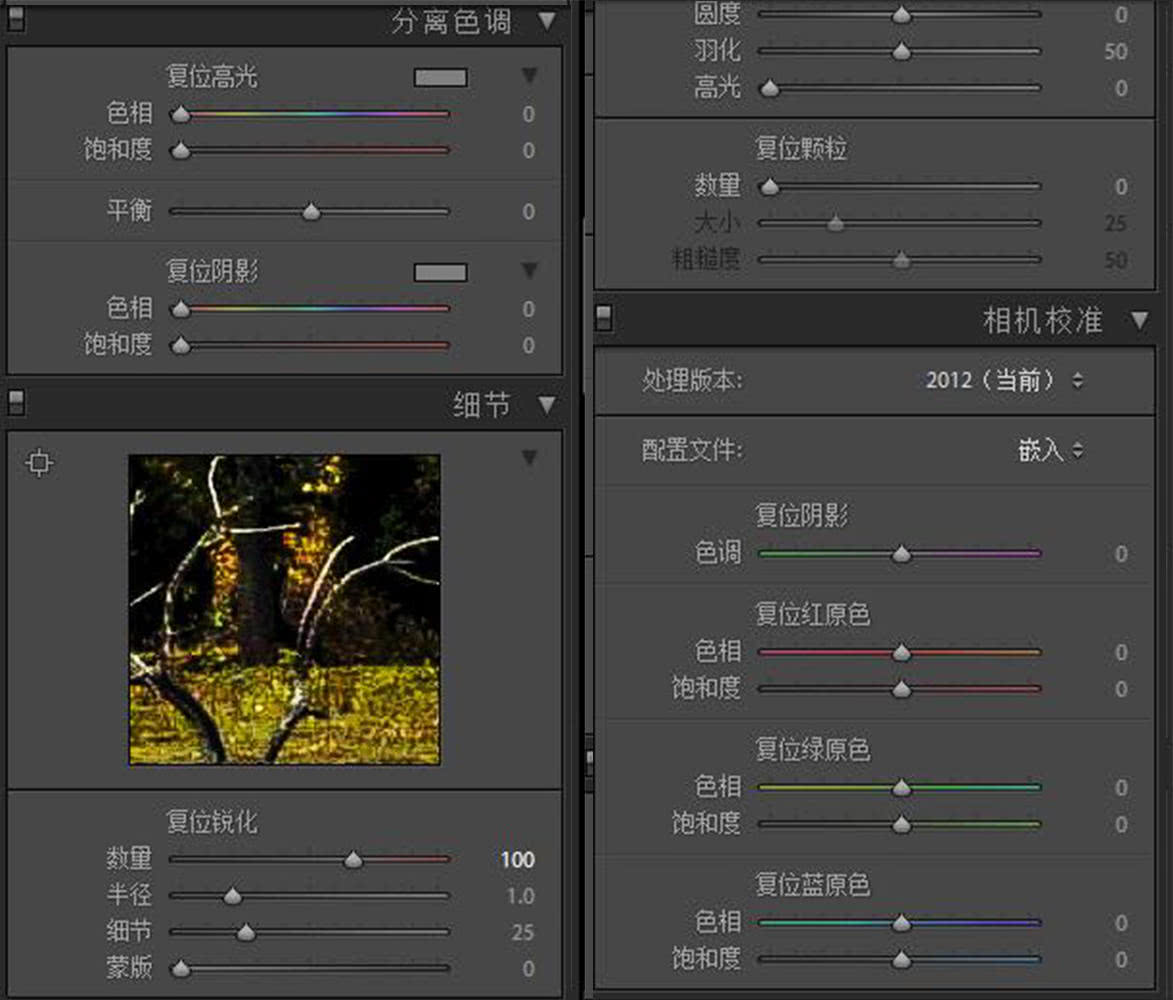Viewport: 1173px width, 1000px height.
Task: Collapse the 细节 panel
Action: 546,404
